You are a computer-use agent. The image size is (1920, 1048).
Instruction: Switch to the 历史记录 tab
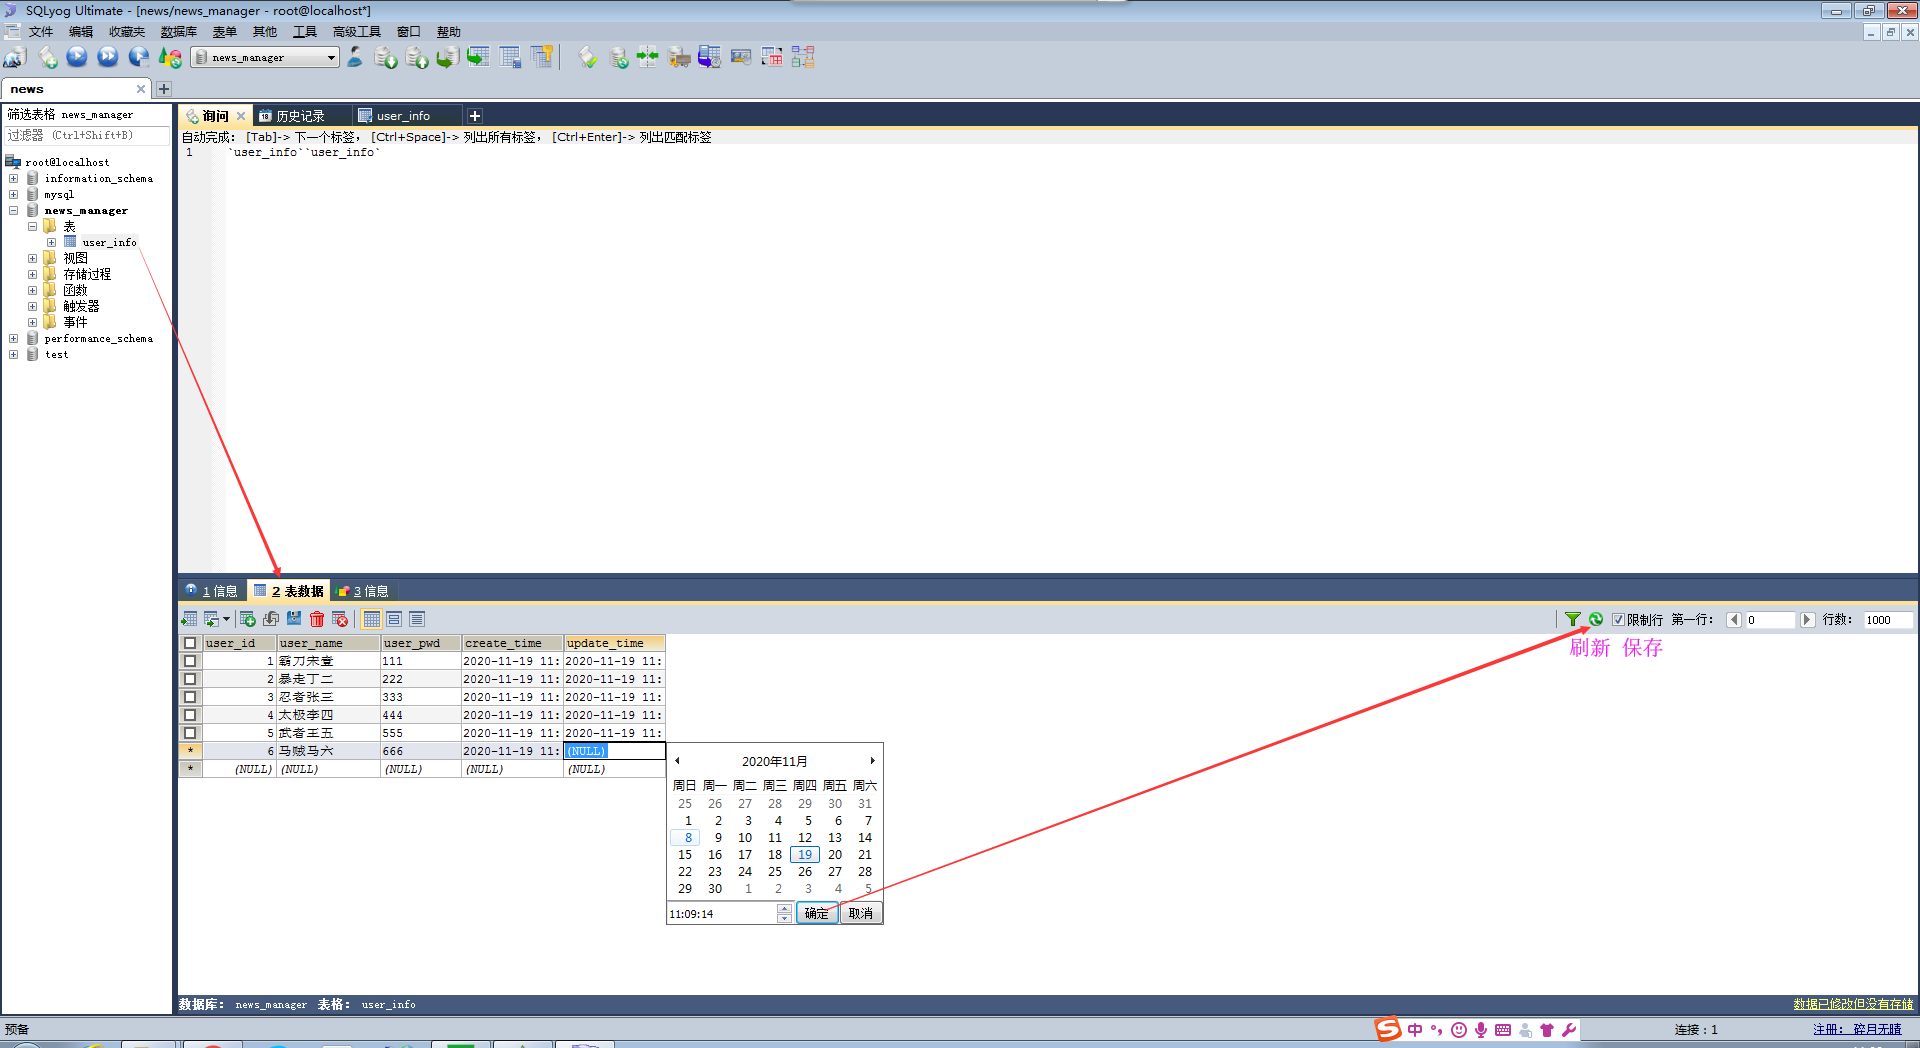pyautogui.click(x=302, y=115)
